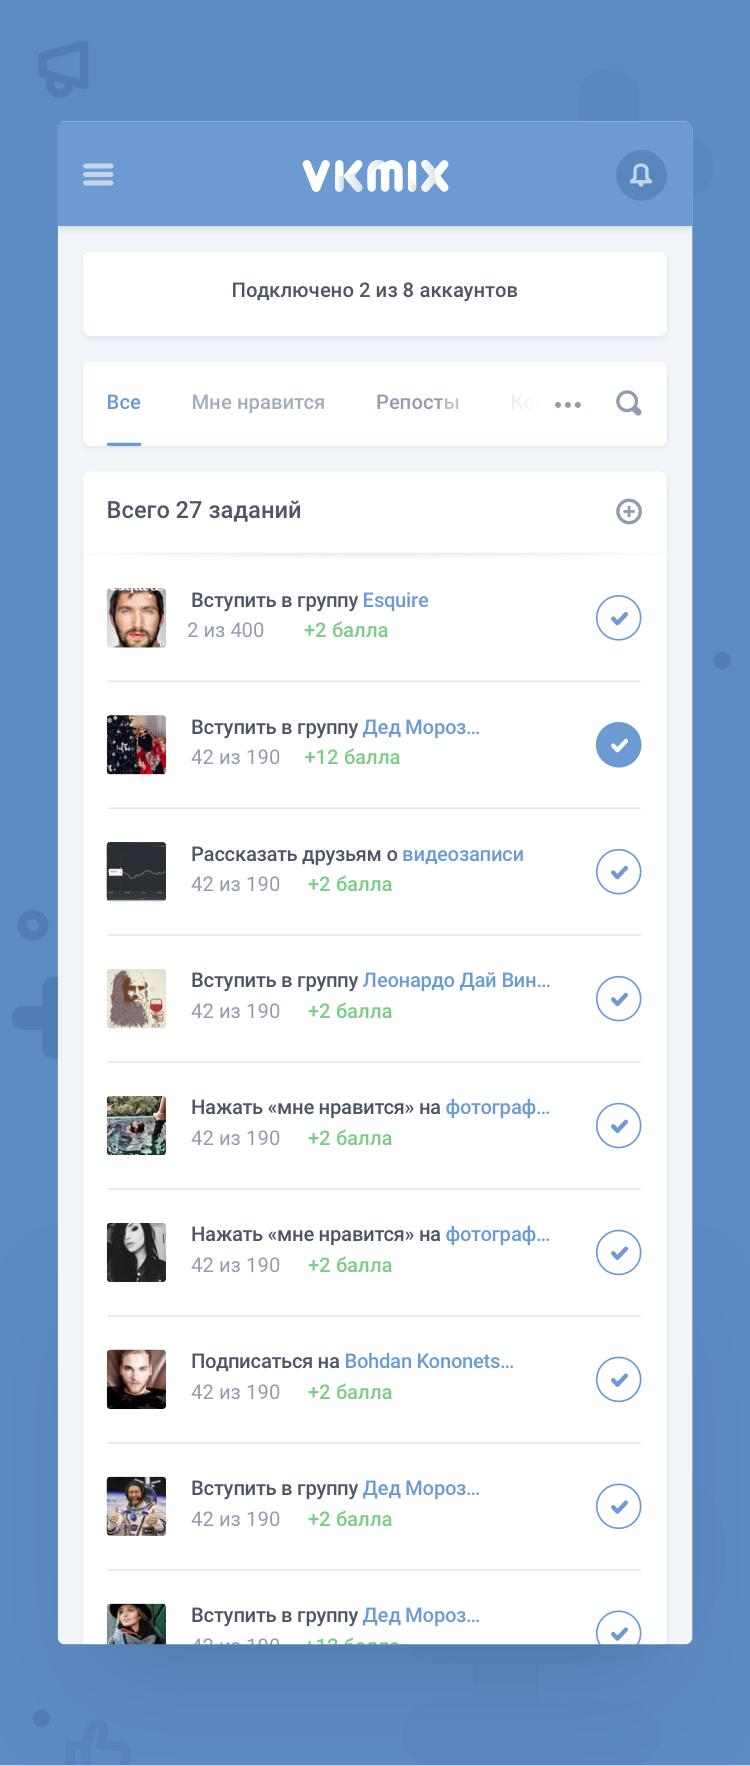The height and width of the screenshot is (1766, 750).
Task: Mark Esquire group task as done
Action: pyautogui.click(x=618, y=617)
